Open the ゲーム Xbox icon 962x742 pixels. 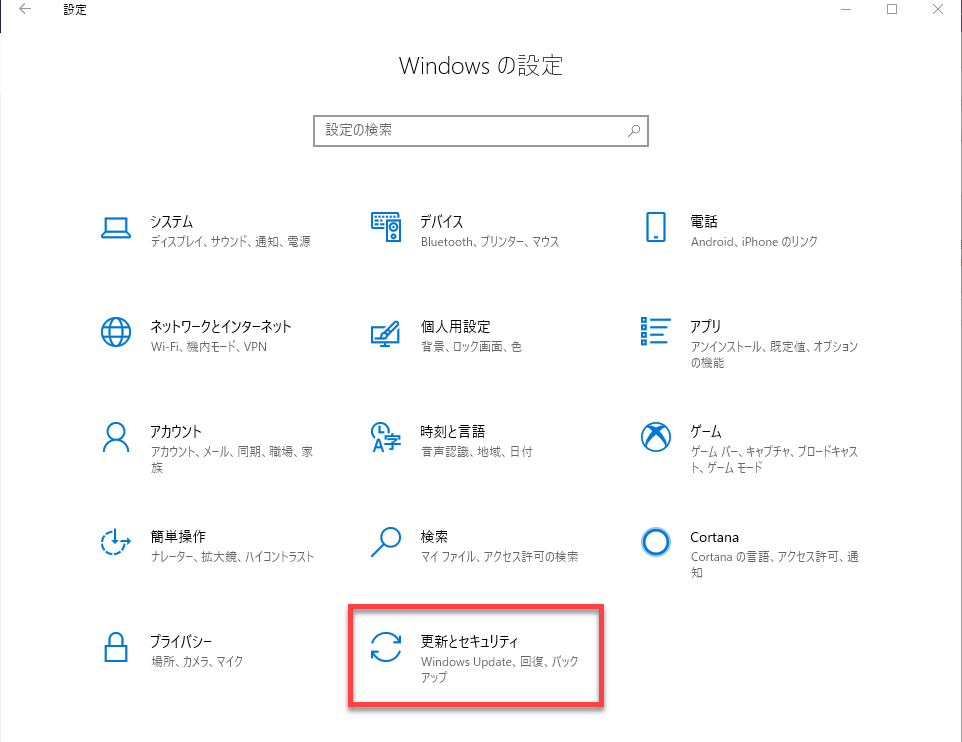click(656, 437)
